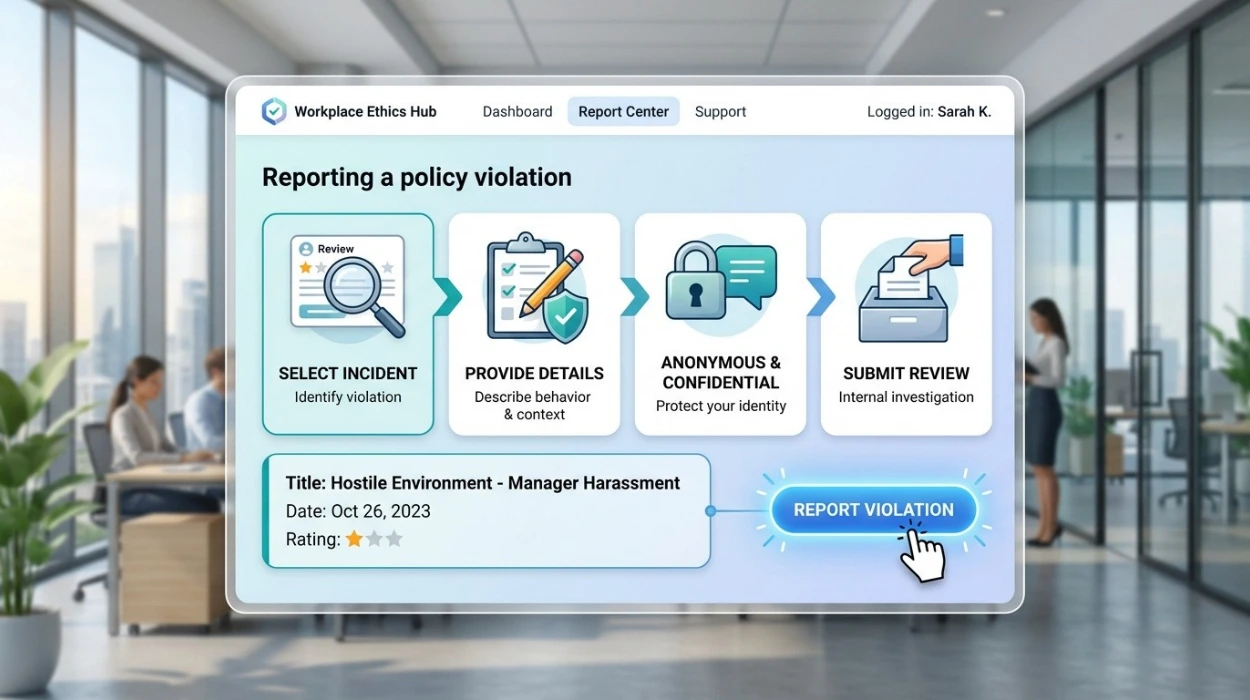Click the SUBMIT REVIEW heading
The image size is (1250, 700).
coord(906,373)
